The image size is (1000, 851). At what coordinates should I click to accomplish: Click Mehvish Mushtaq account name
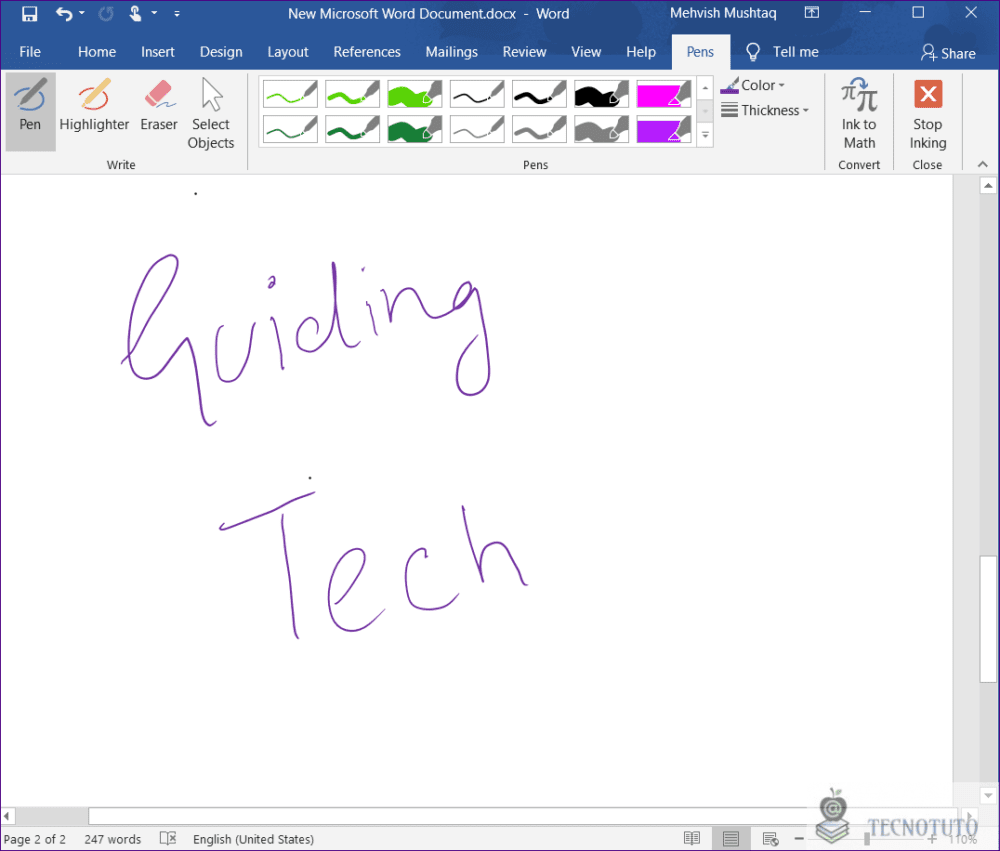723,13
